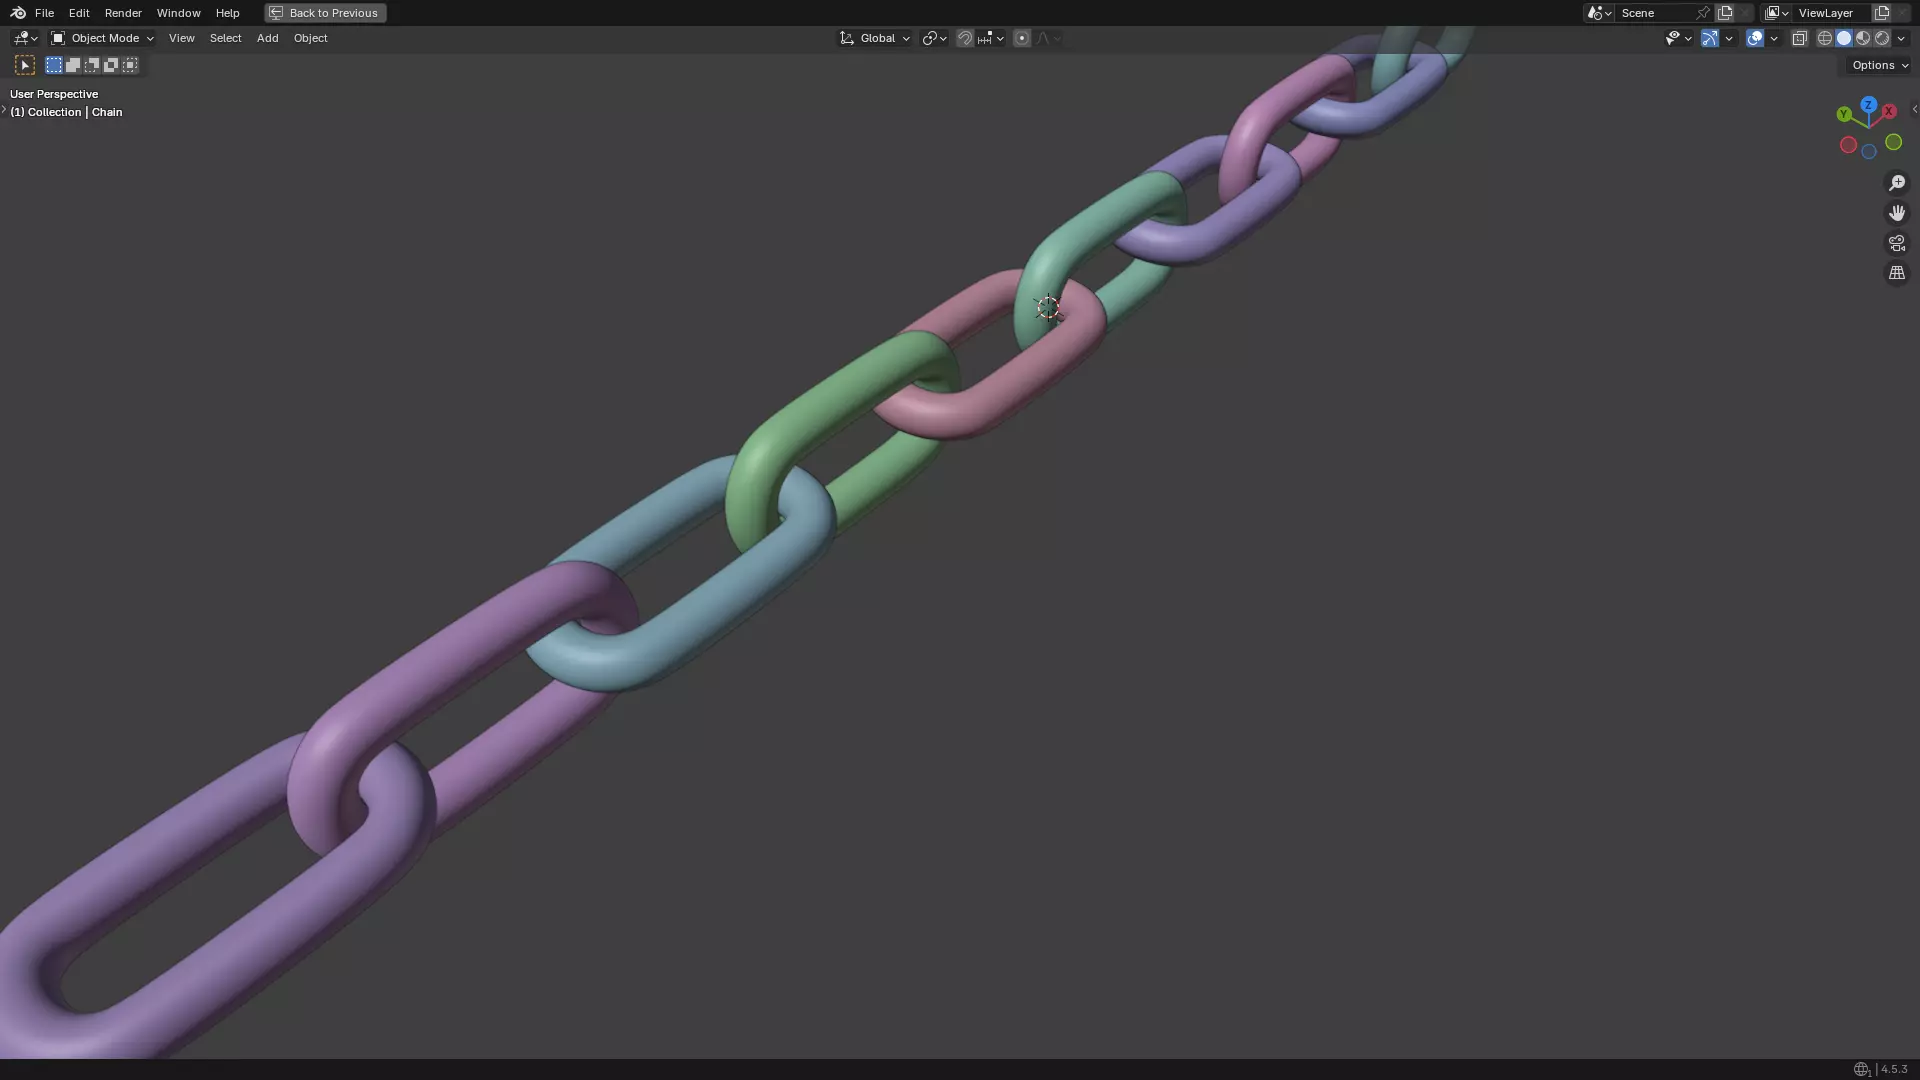The image size is (1920, 1080).
Task: Open the Window menu
Action: coord(178,13)
